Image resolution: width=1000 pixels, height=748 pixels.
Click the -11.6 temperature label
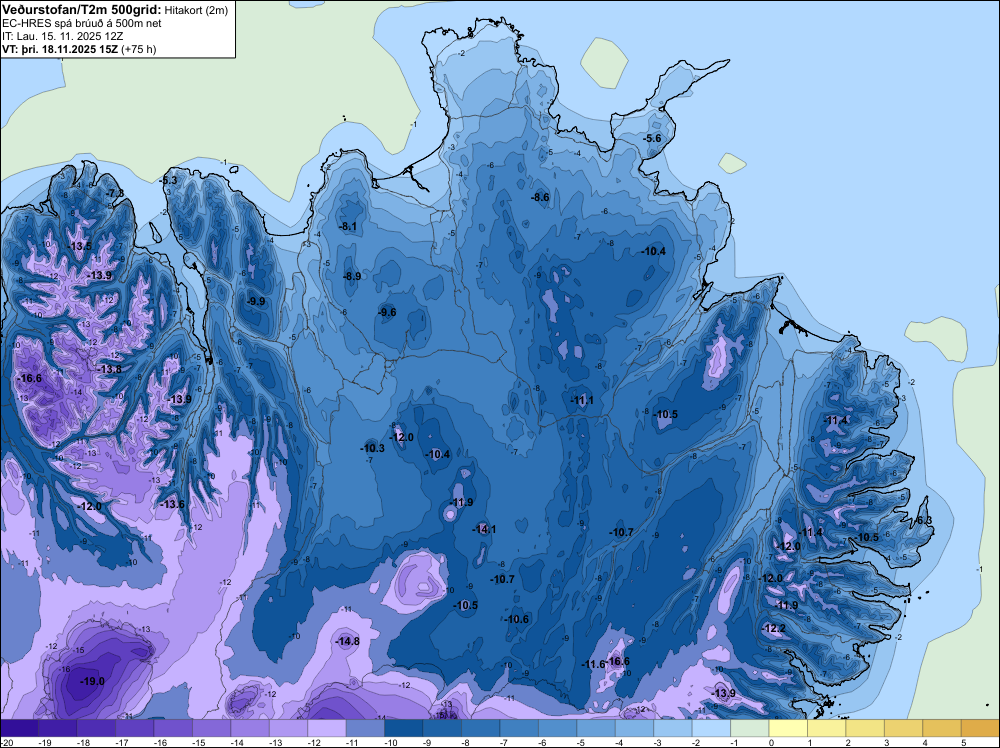click(593, 664)
